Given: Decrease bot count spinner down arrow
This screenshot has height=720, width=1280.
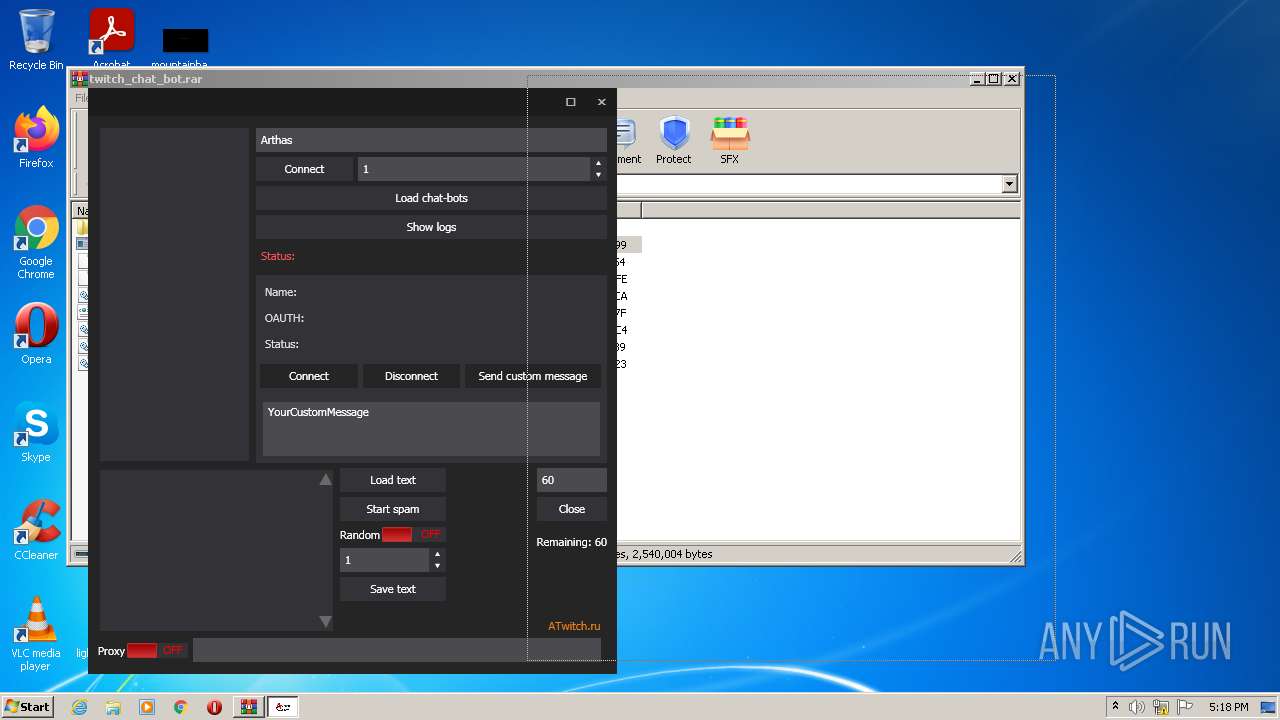Looking at the screenshot, I should tap(599, 175).
